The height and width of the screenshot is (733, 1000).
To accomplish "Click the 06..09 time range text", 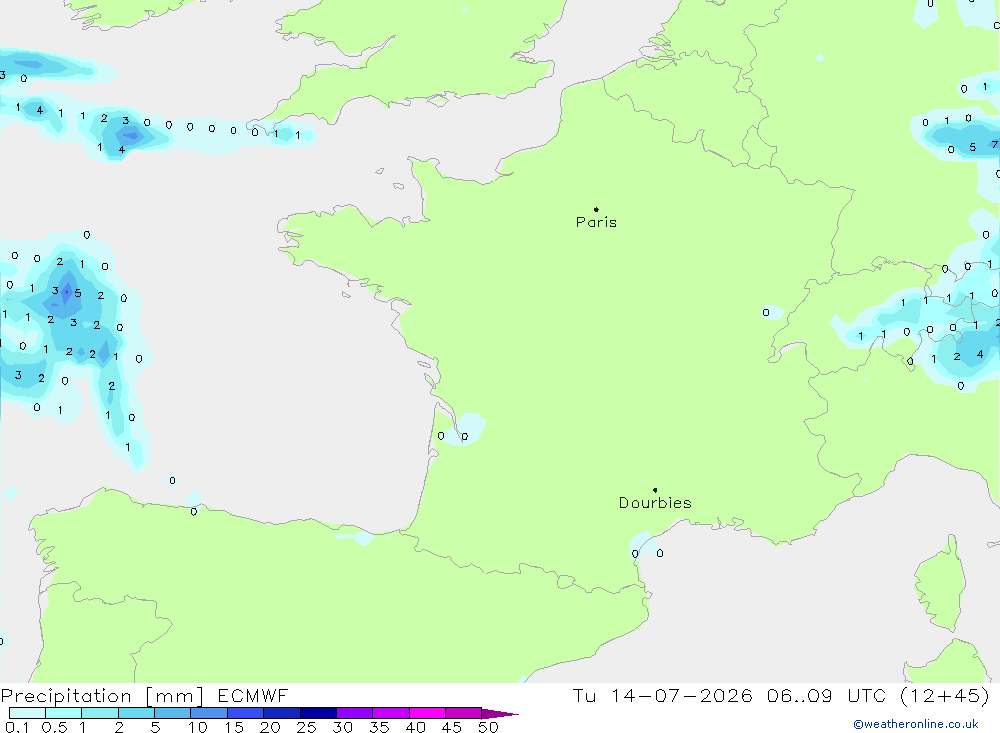I will coord(800,695).
